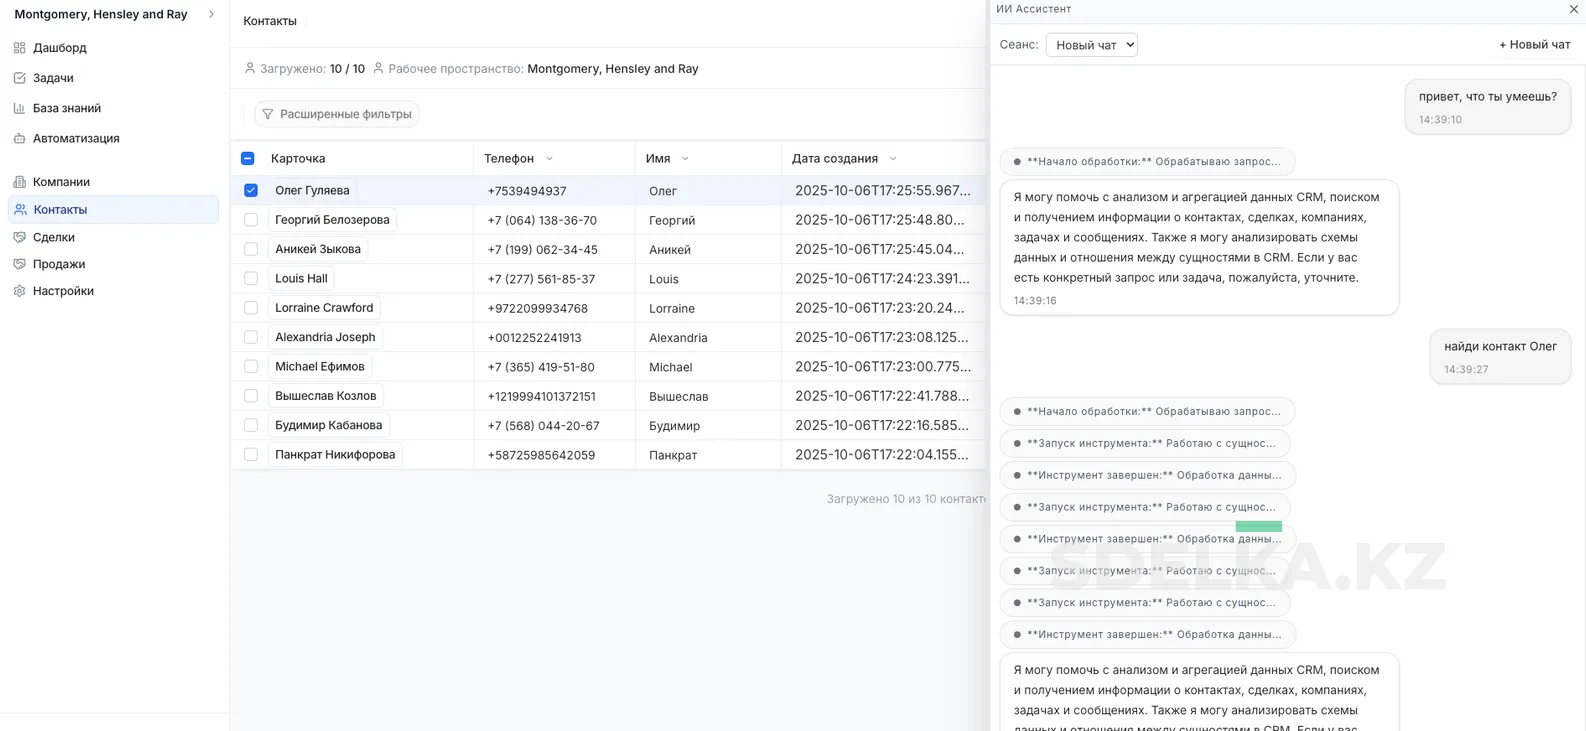The width and height of the screenshot is (1586, 731).
Task: Click the Компании building icon
Action: pyautogui.click(x=20, y=182)
